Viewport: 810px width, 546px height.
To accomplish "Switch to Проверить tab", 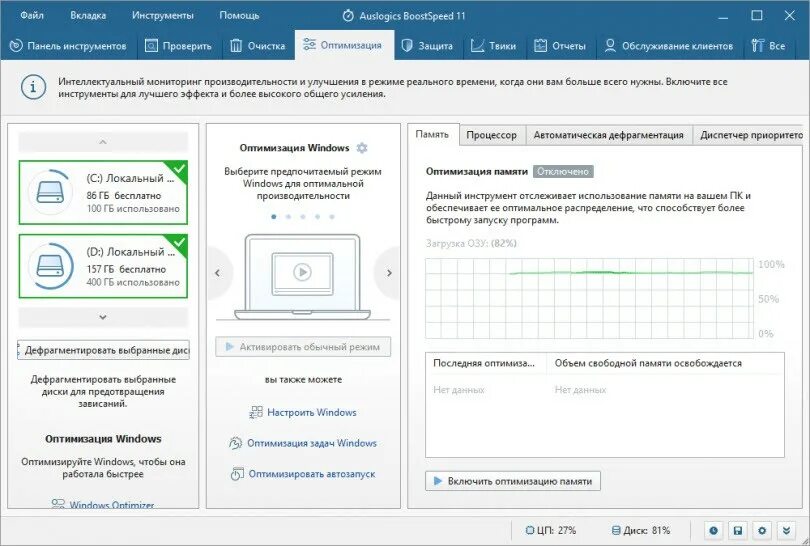I will point(179,46).
